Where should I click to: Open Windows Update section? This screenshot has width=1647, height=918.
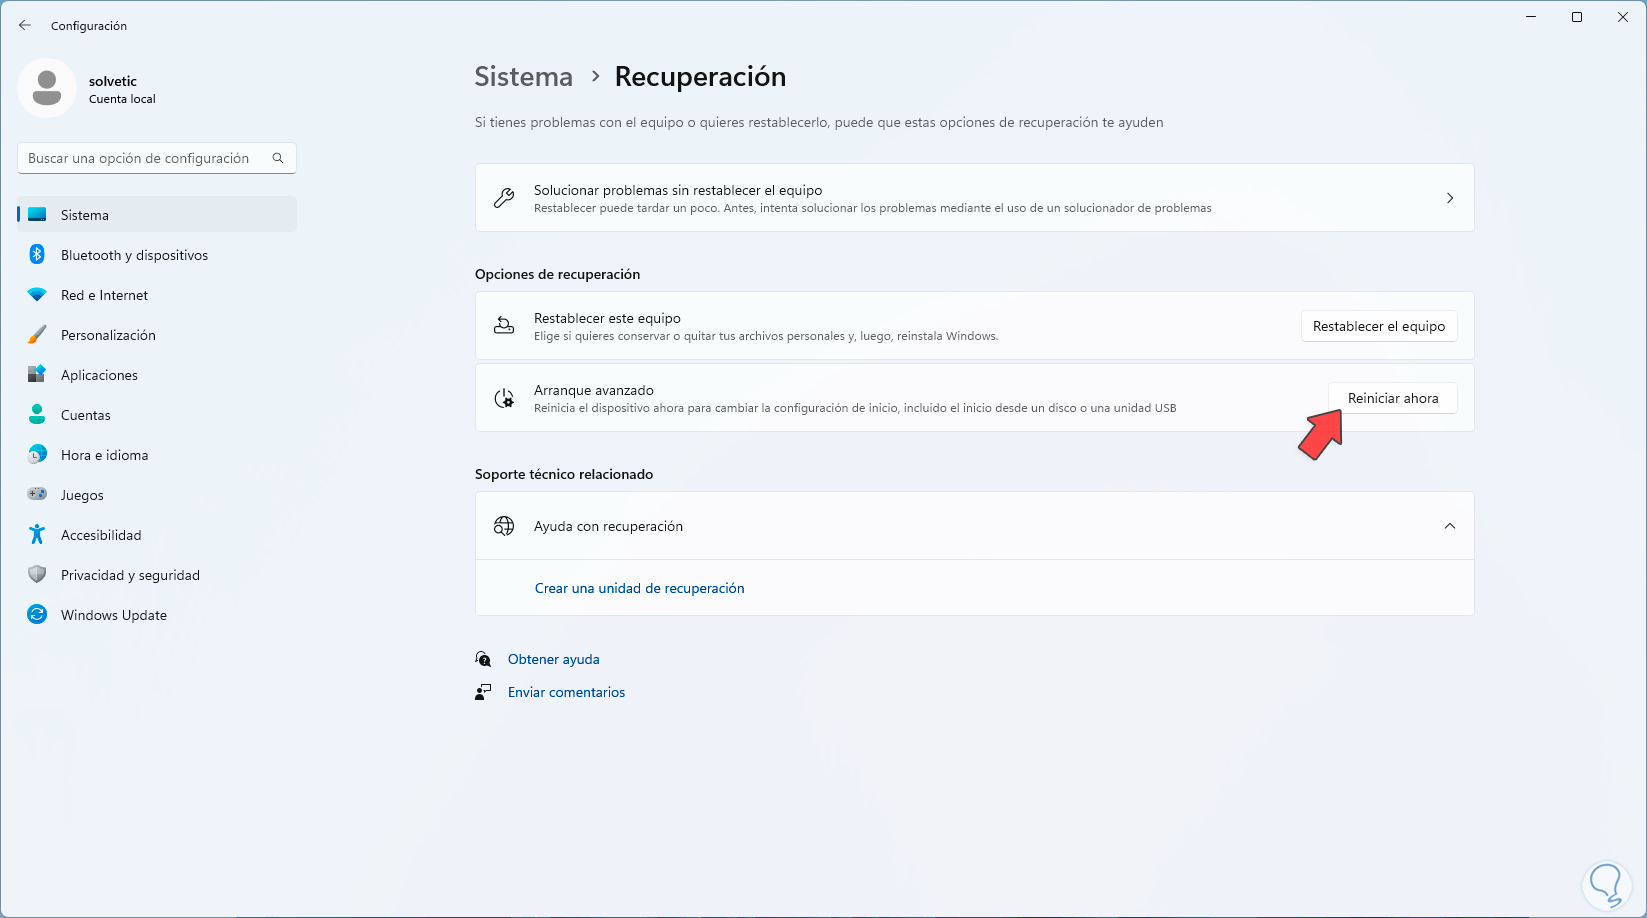[157, 615]
